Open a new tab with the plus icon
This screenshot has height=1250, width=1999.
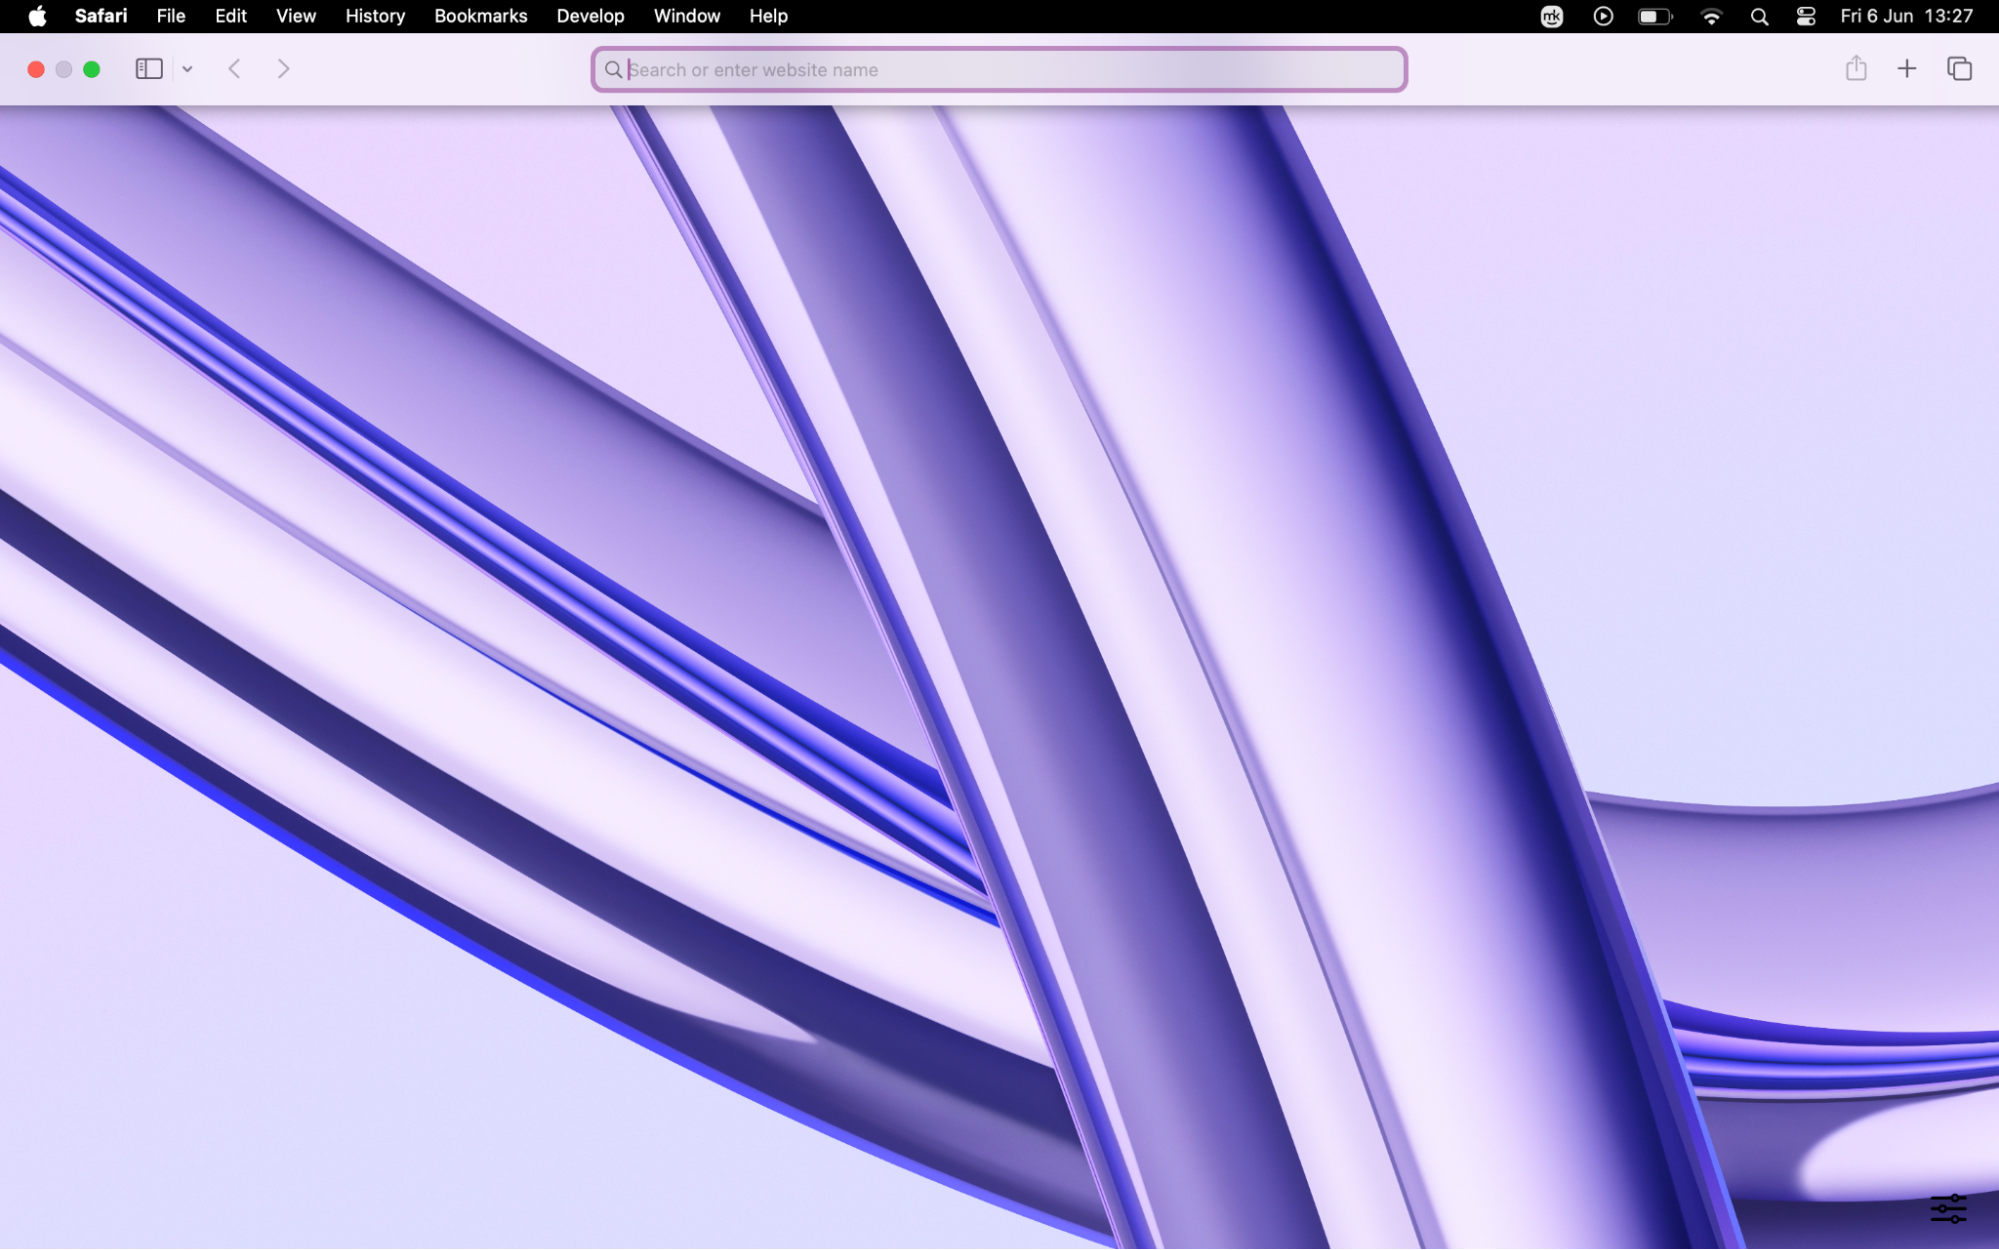pyautogui.click(x=1907, y=68)
